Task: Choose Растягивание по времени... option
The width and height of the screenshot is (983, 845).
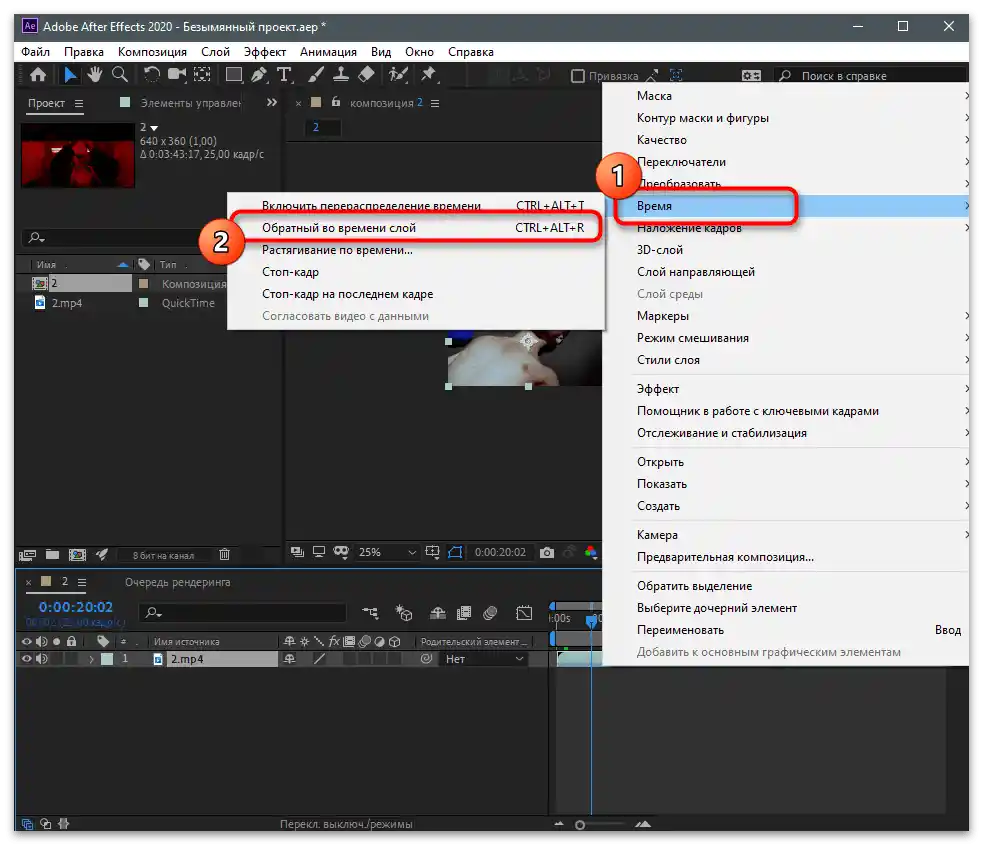Action: click(416, 250)
